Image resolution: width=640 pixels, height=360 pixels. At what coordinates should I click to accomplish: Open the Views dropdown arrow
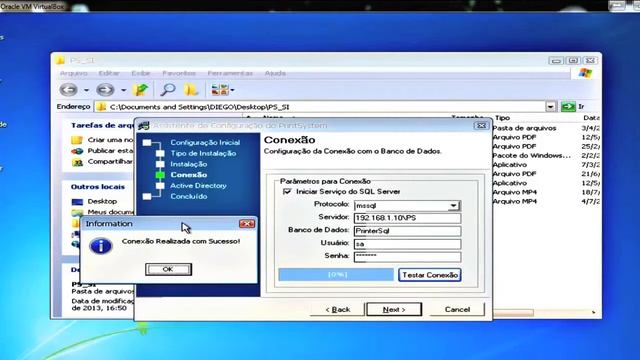coord(232,90)
